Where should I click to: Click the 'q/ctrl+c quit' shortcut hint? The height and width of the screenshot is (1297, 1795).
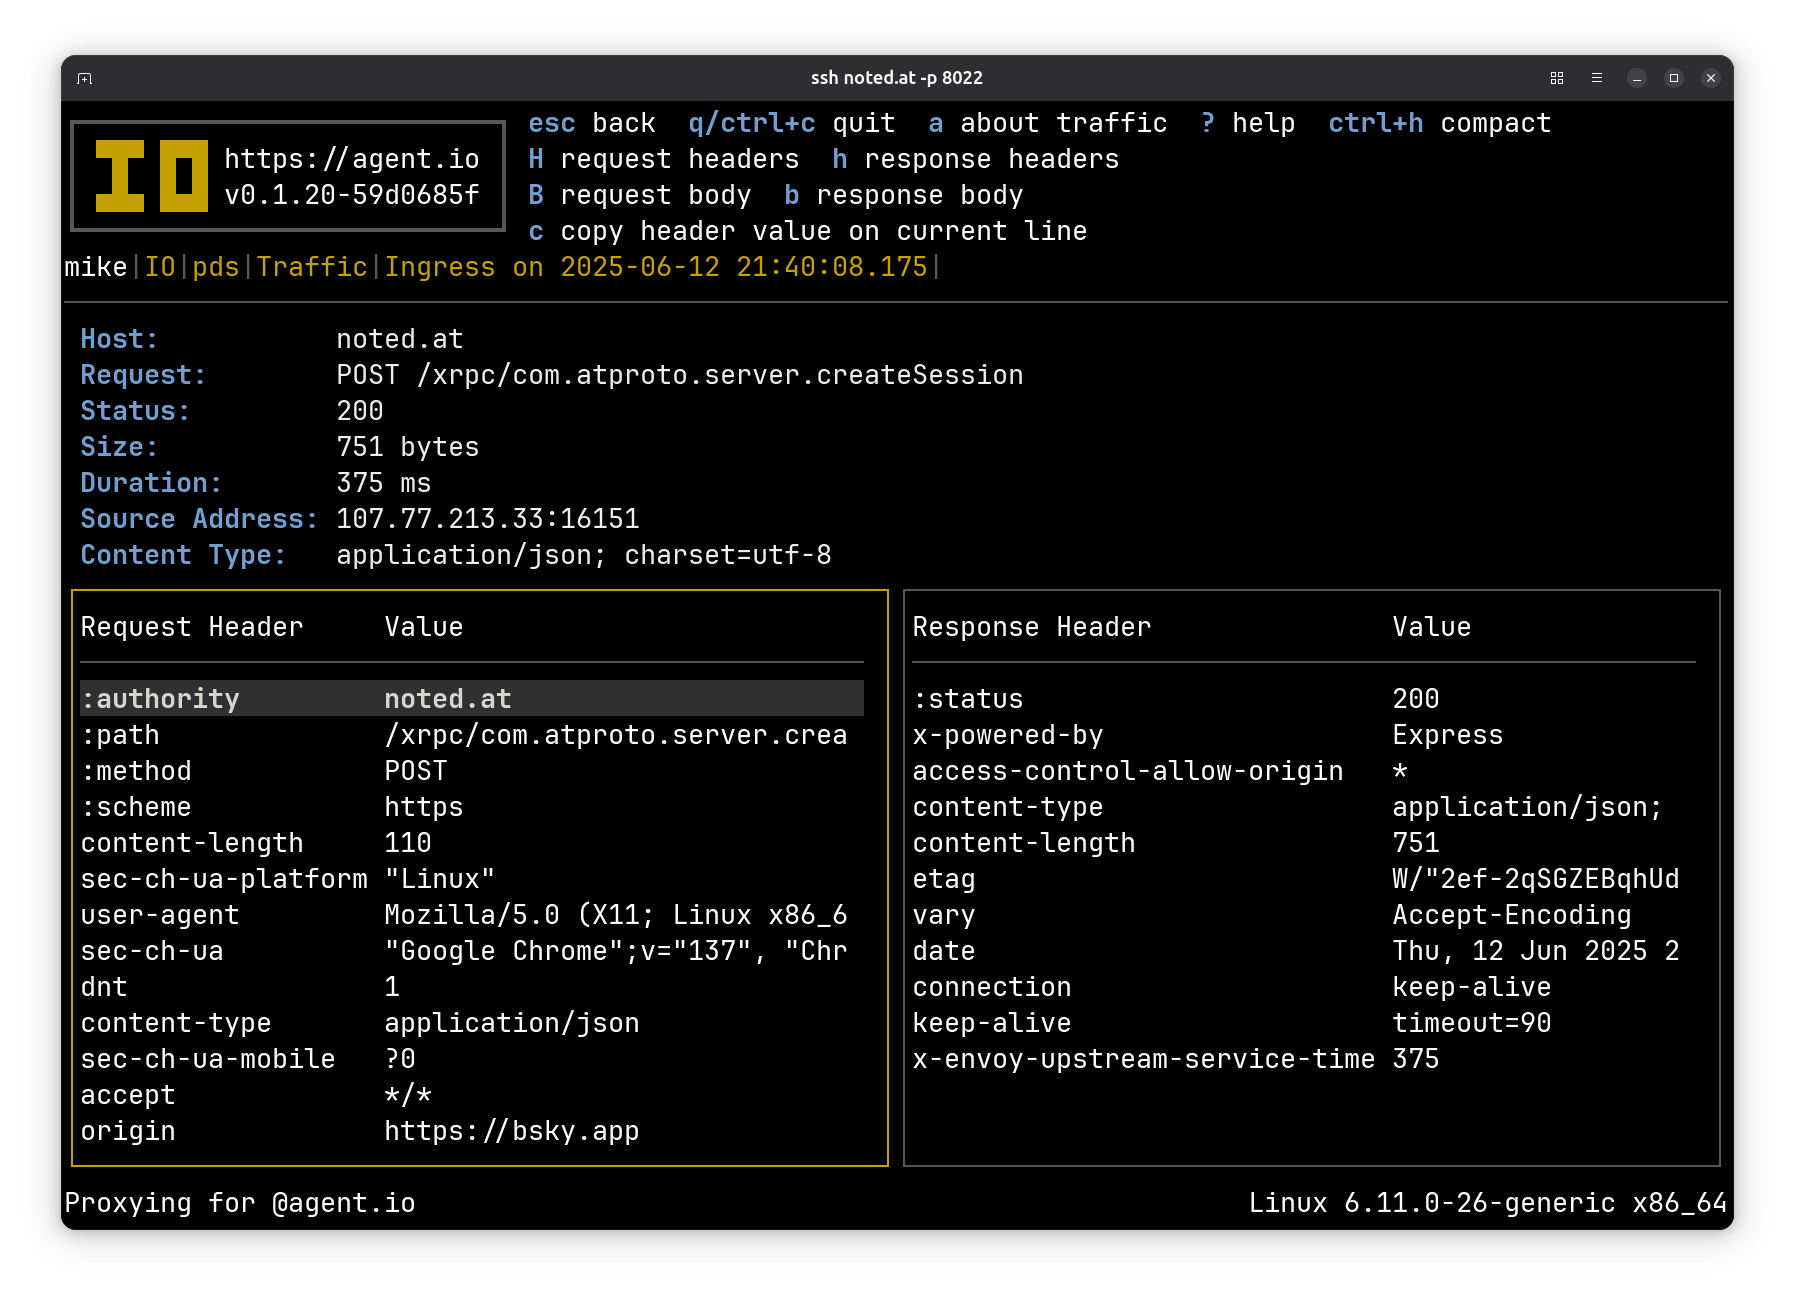tap(792, 123)
